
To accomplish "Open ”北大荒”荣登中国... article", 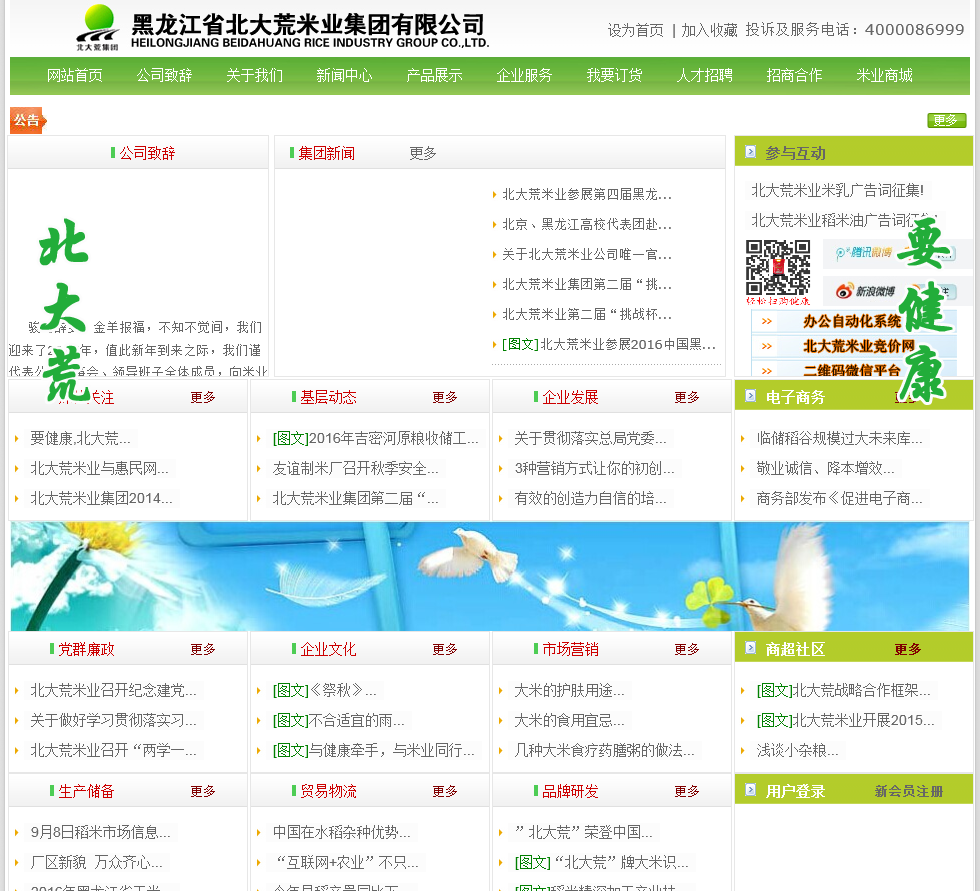I will (584, 832).
